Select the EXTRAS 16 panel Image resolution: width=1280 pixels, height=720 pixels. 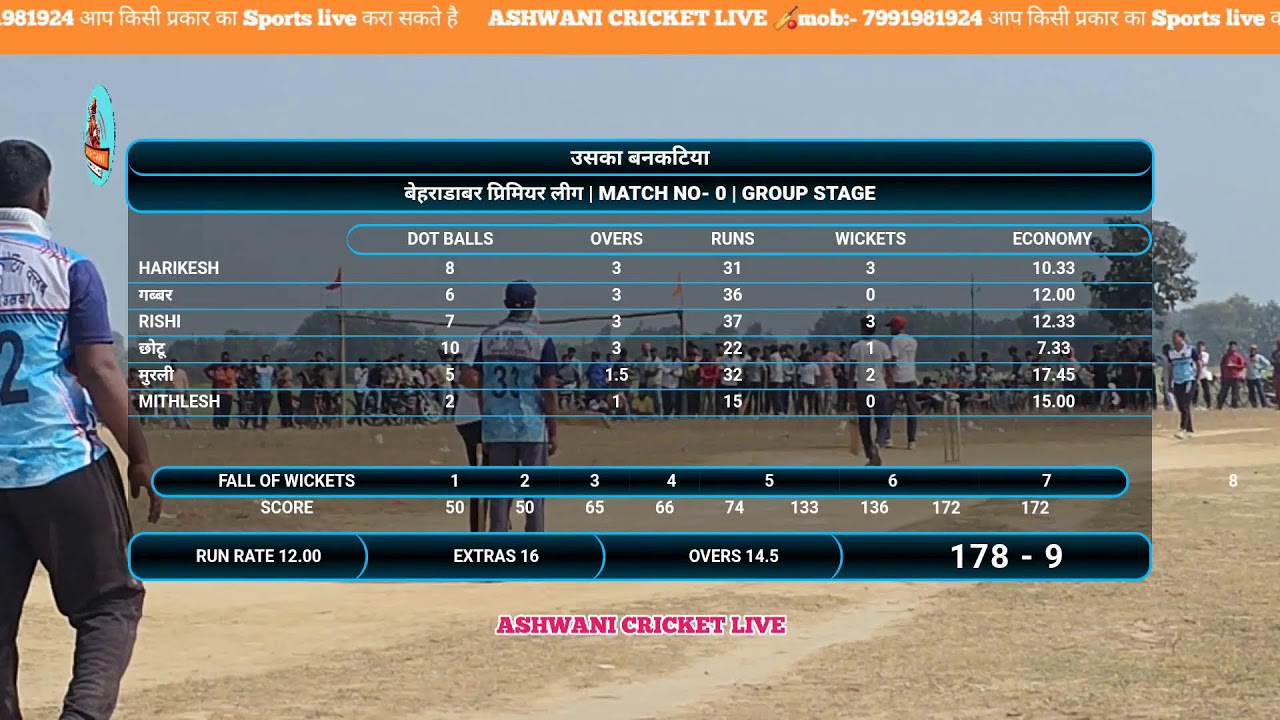click(x=486, y=556)
